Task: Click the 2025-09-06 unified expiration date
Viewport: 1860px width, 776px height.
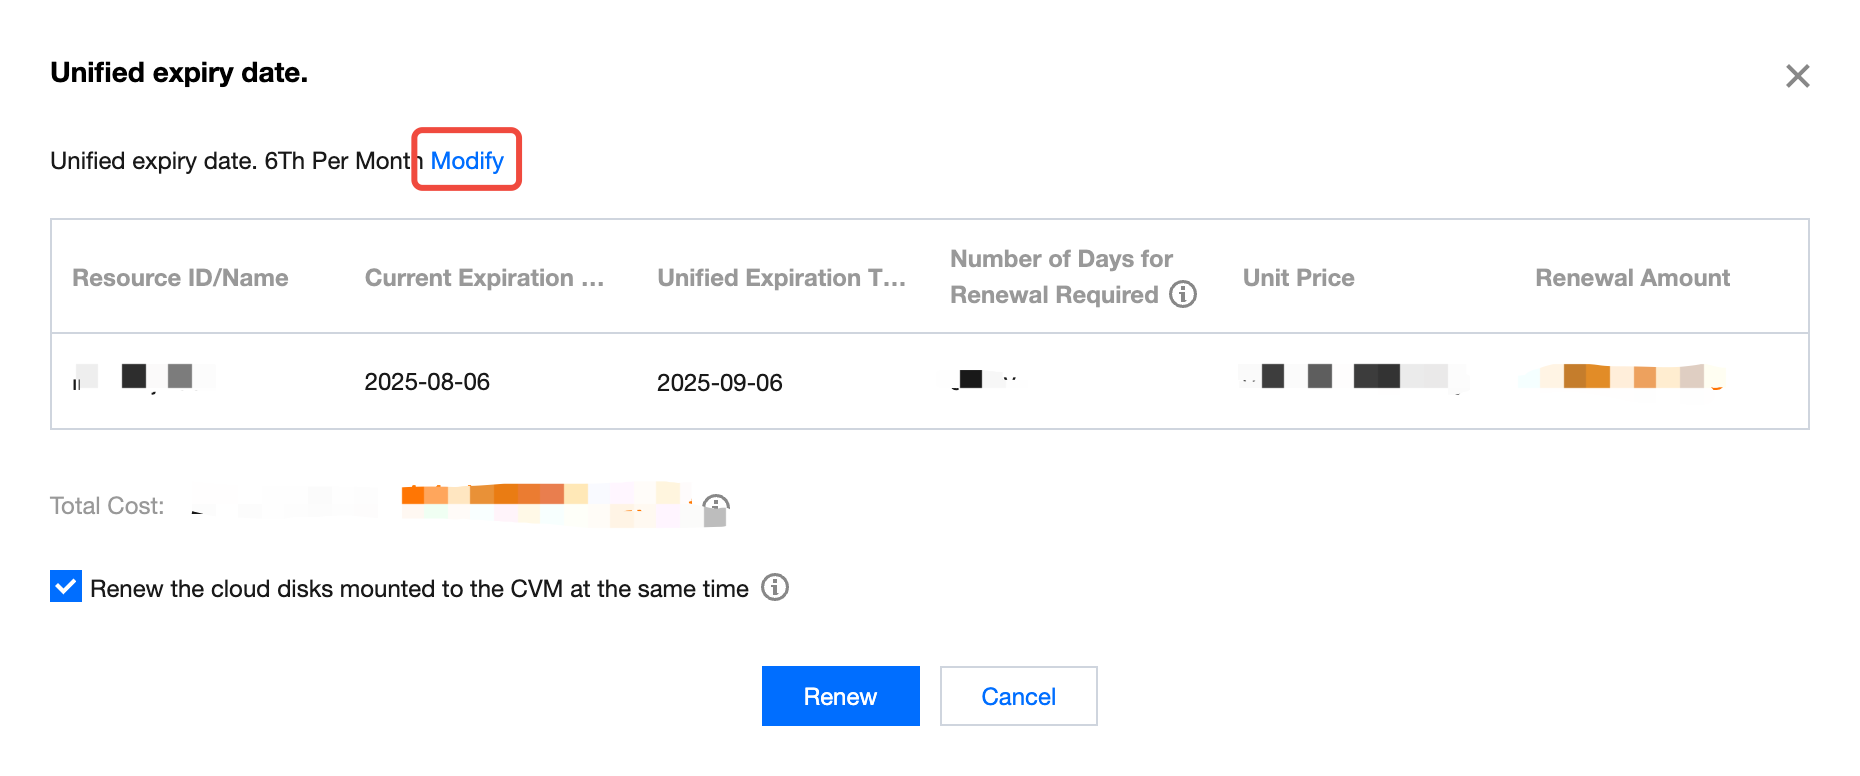Action: click(719, 382)
